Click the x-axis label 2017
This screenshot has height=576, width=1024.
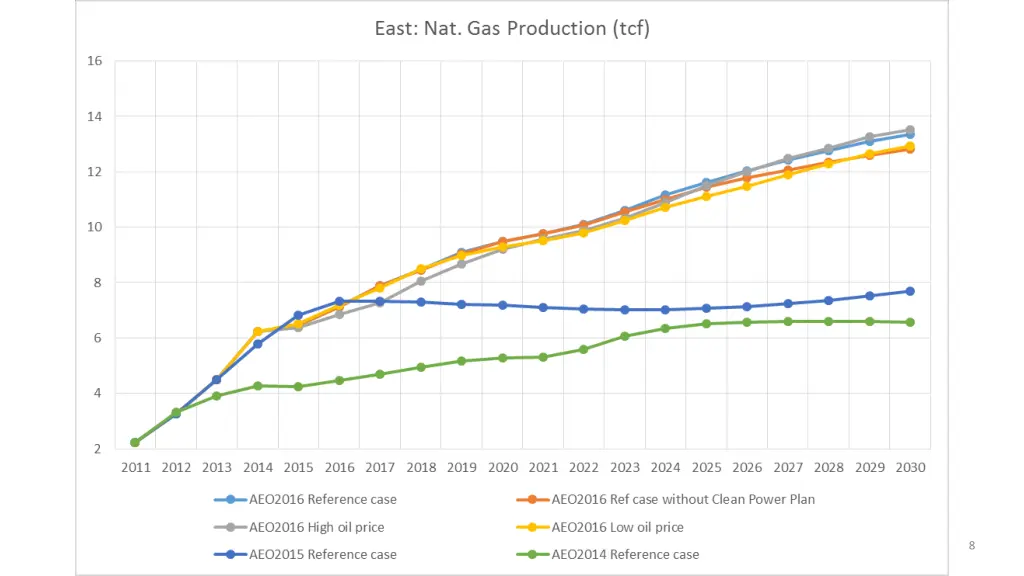tap(380, 468)
